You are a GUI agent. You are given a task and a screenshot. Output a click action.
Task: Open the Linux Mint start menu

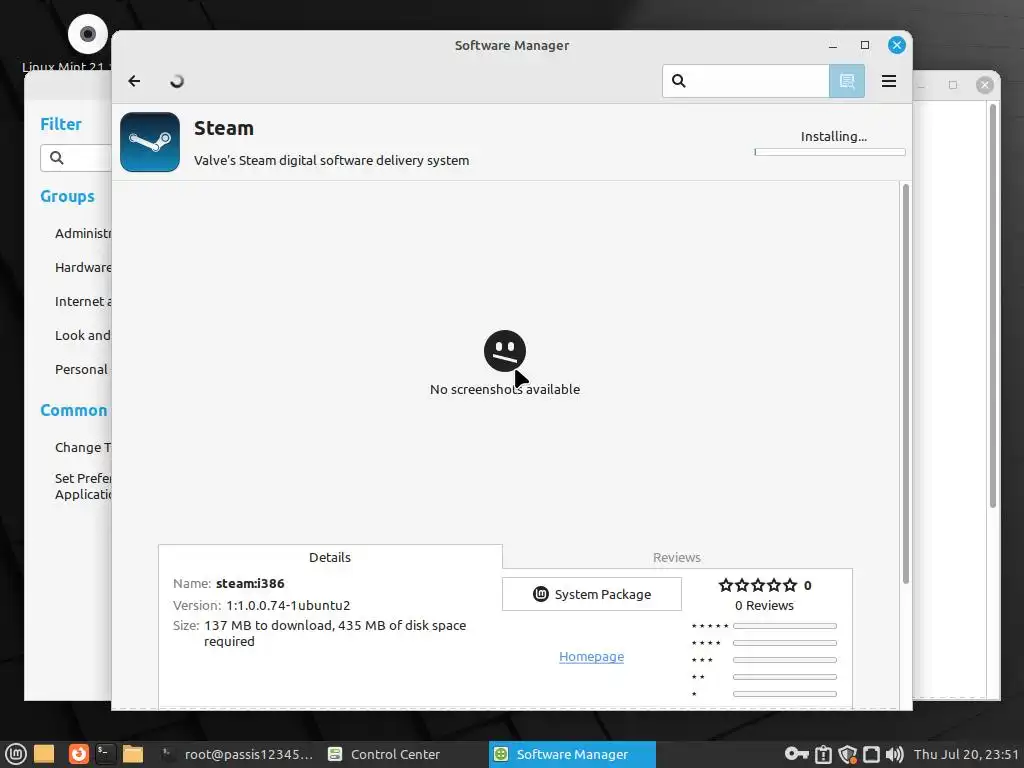pos(16,754)
